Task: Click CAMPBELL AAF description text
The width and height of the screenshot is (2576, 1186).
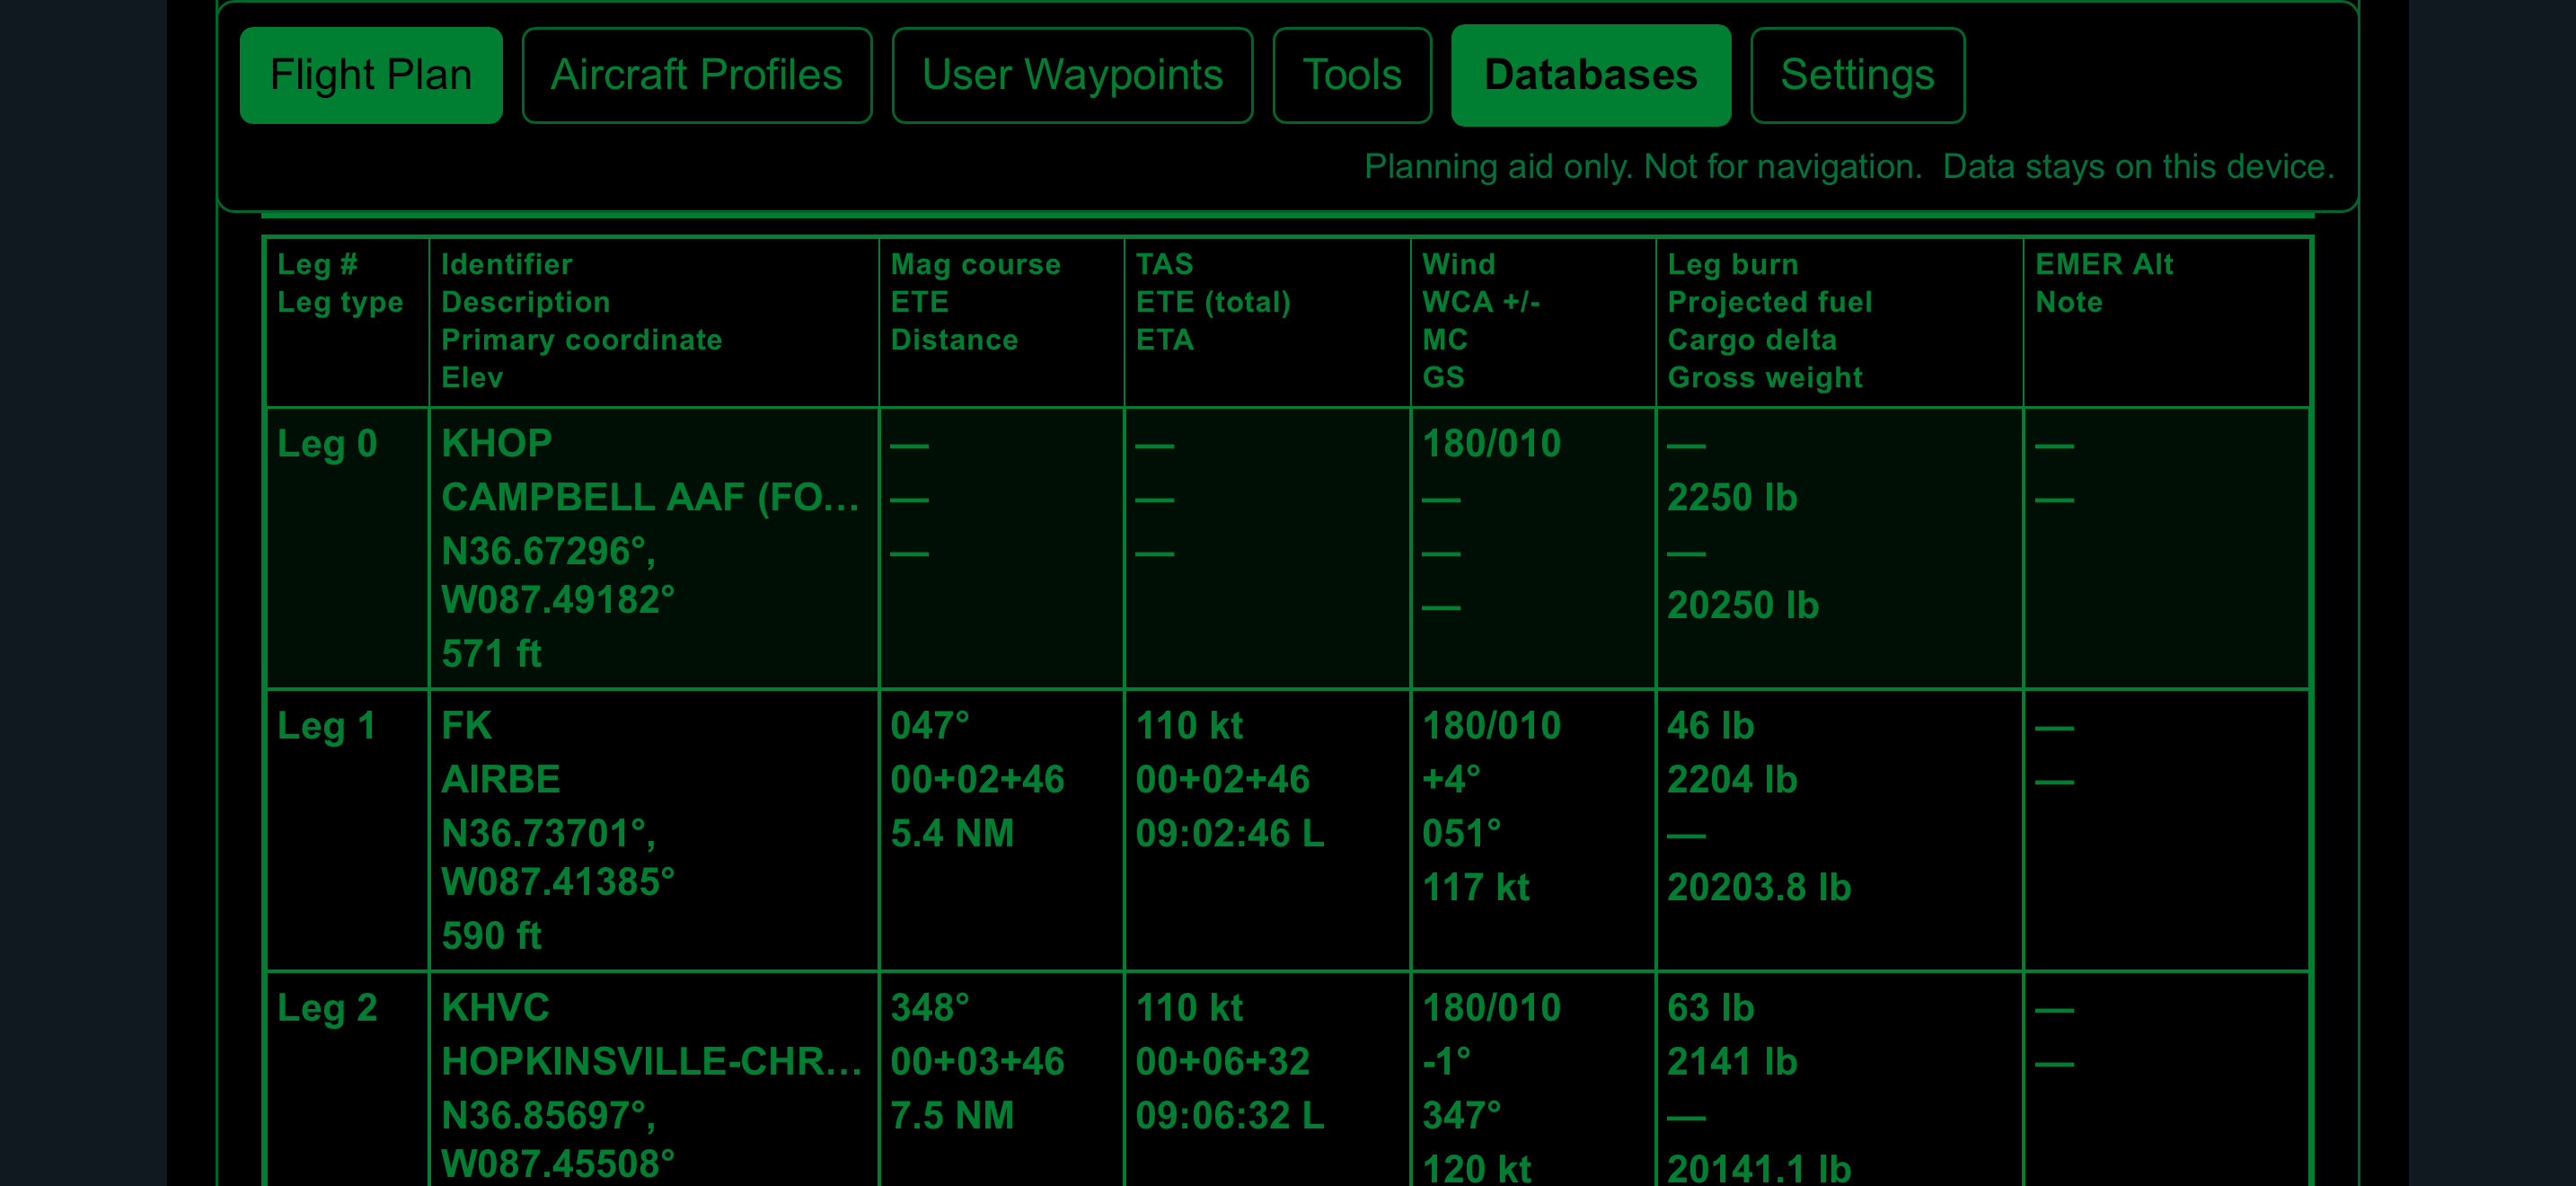Action: pos(651,497)
